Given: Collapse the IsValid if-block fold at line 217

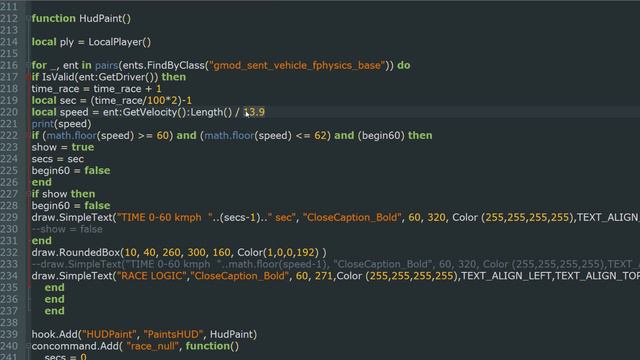Looking at the screenshot, I should (x=28, y=77).
